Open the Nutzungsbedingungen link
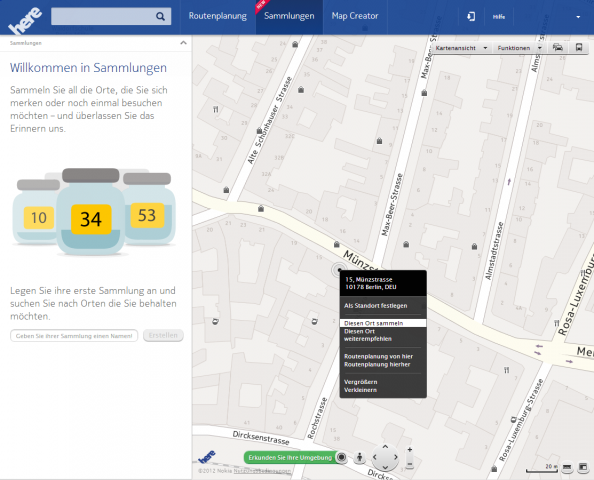This screenshot has height=480, width=594. click(262, 471)
